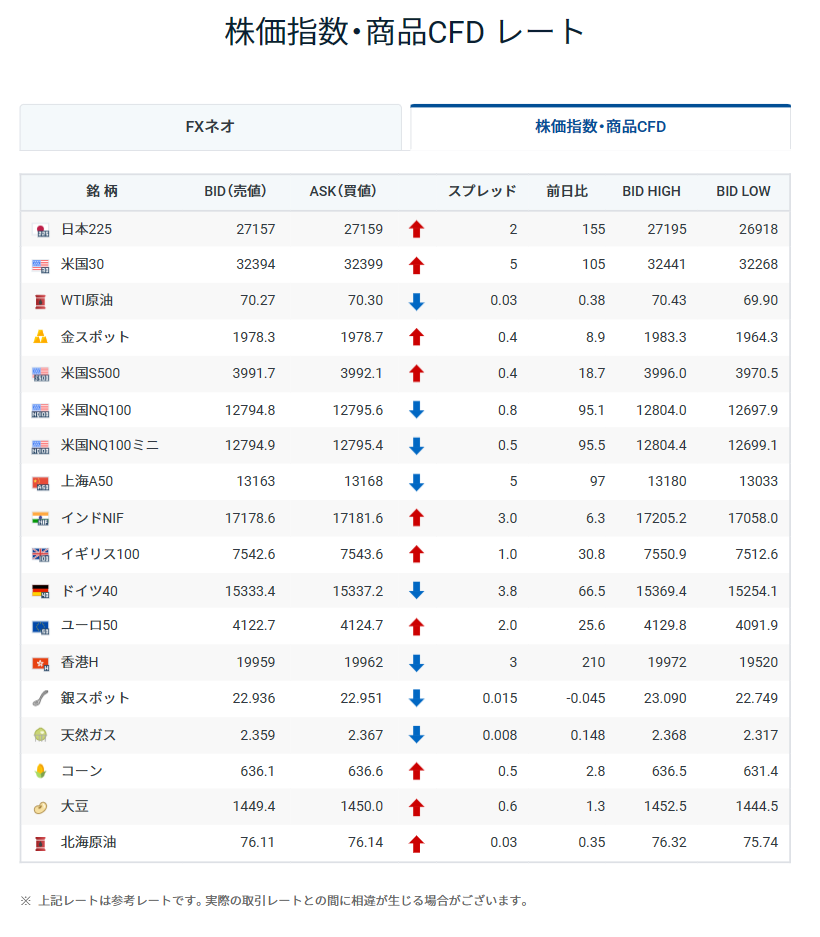Viewport: 820px width, 937px height.
Task: Select the 株価指数・商品CFD tab
Action: (601, 127)
